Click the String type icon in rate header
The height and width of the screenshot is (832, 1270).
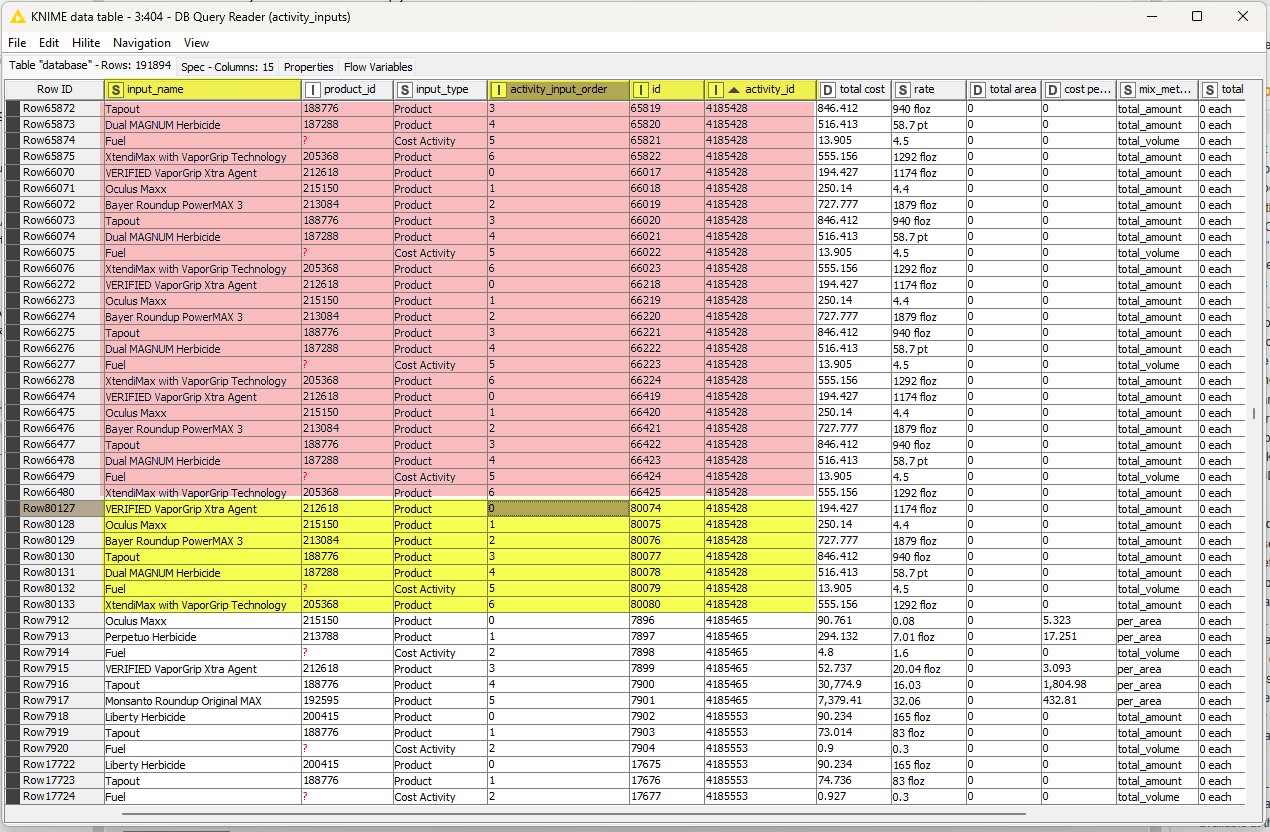903,90
